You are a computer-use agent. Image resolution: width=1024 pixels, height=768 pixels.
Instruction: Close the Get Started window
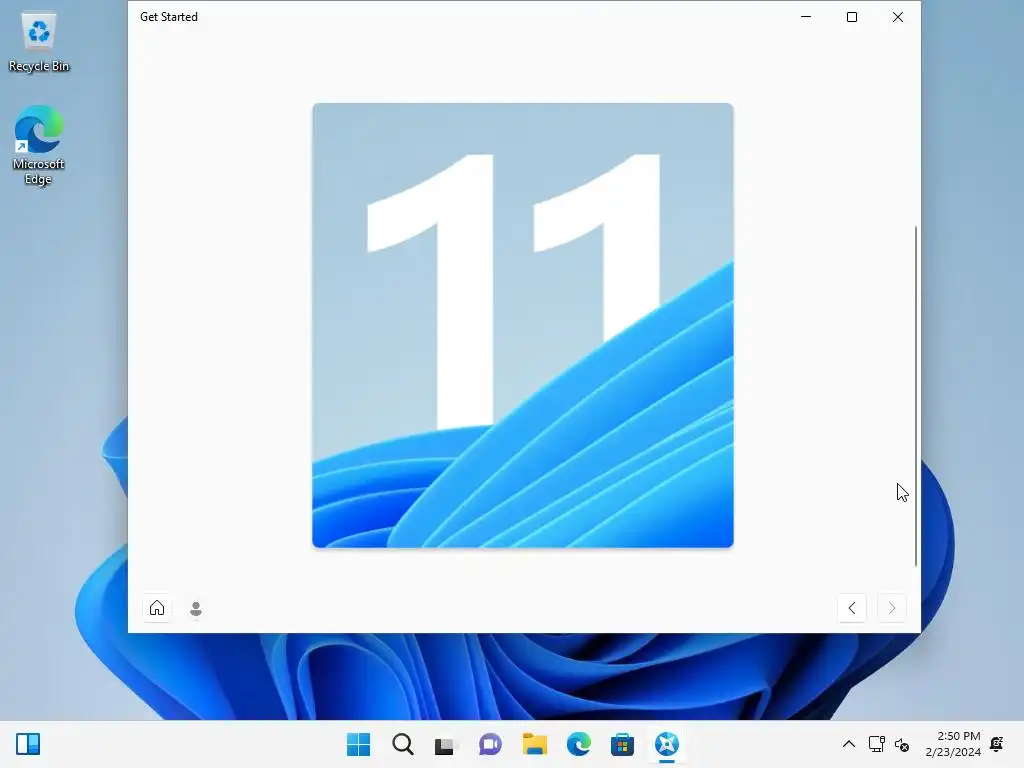(x=898, y=17)
